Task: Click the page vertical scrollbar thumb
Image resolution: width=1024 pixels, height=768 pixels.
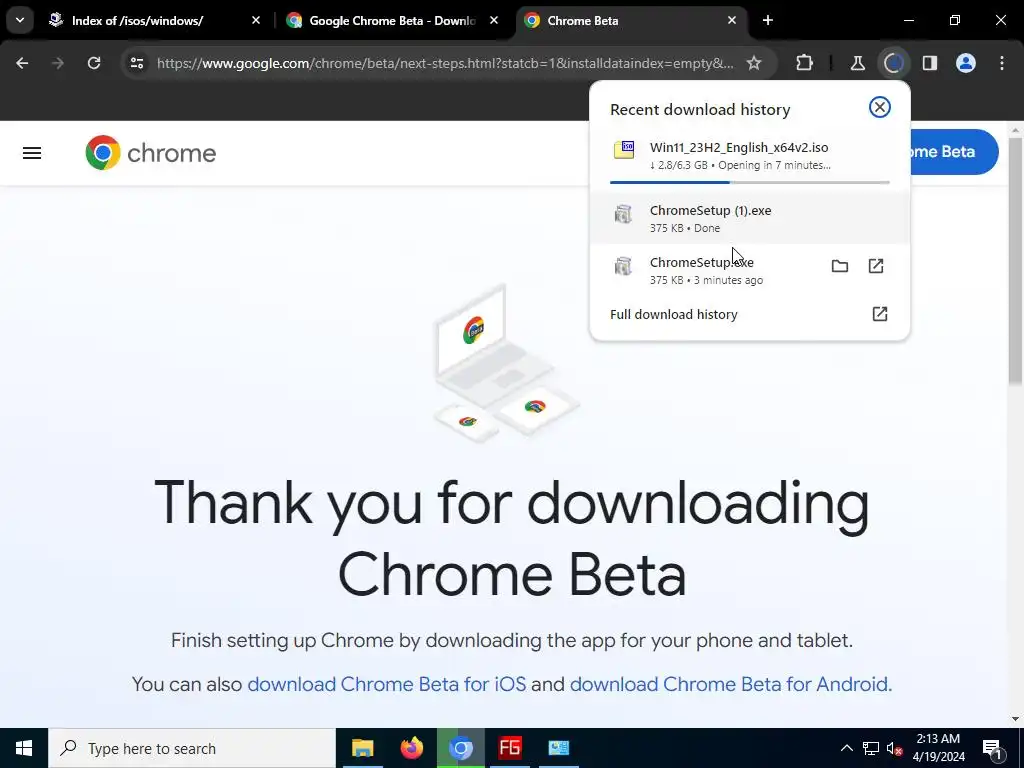Action: (x=1015, y=261)
